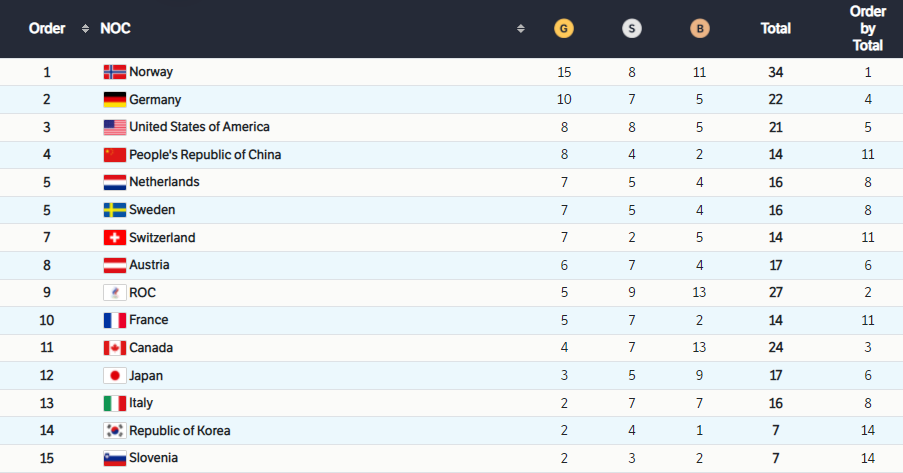The image size is (903, 473).
Task: Click the Norway flag icon
Action: coord(115,72)
